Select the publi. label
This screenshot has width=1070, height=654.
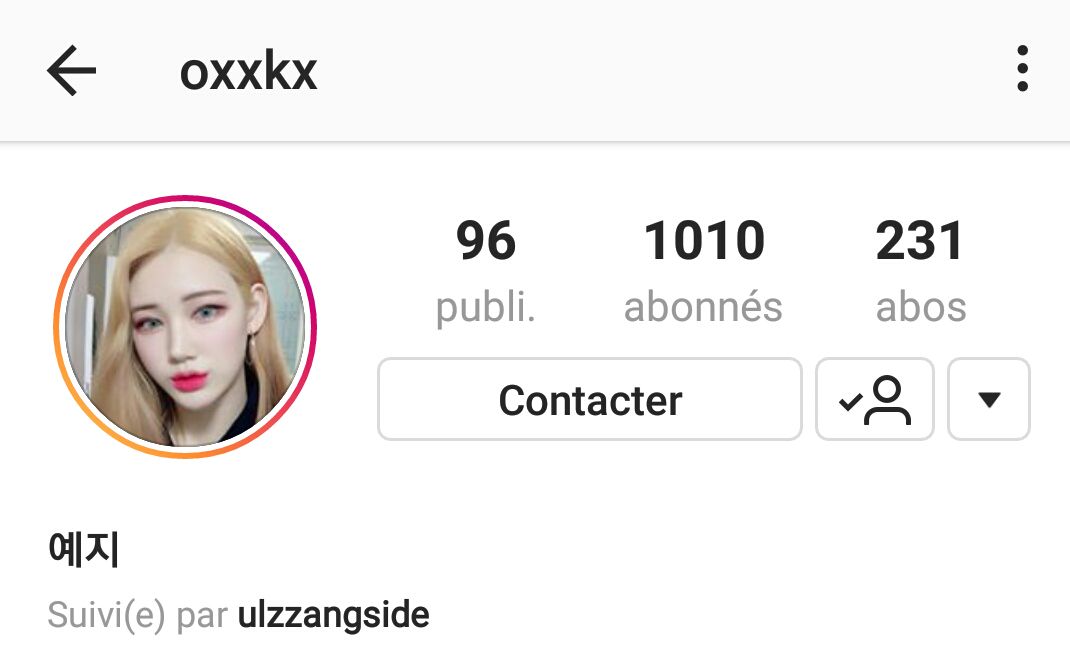485,307
